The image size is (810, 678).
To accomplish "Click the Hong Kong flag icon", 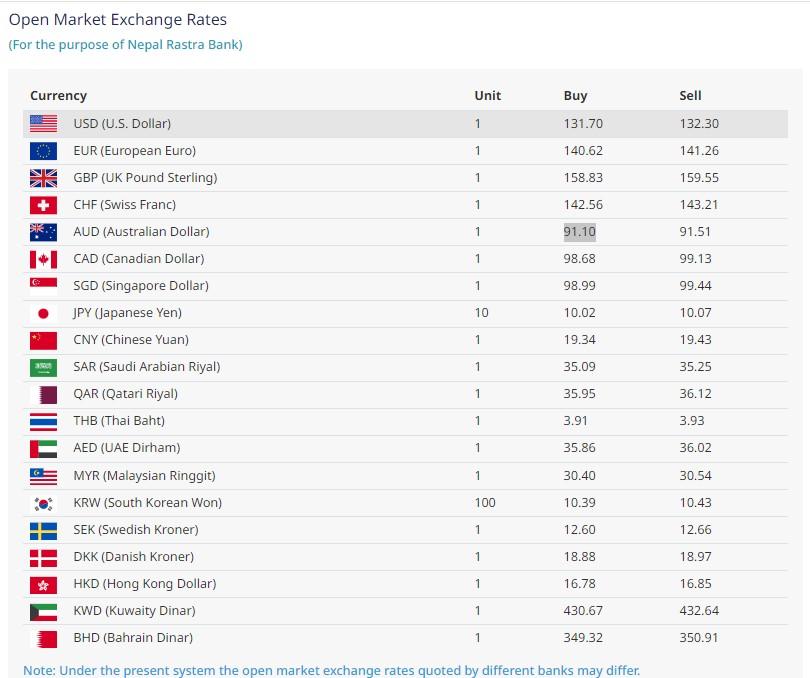I will pyautogui.click(x=43, y=584).
